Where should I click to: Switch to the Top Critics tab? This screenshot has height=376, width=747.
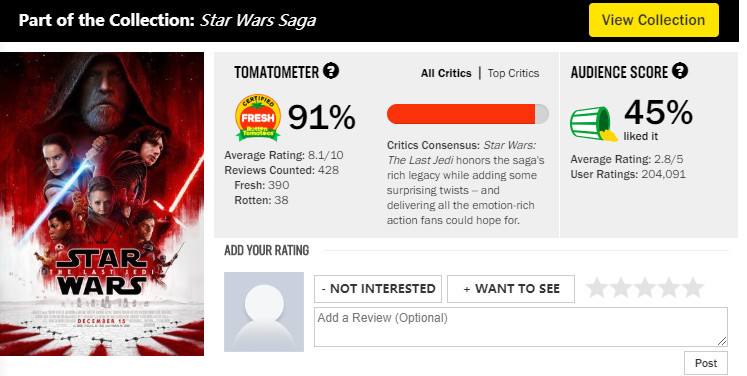point(513,73)
